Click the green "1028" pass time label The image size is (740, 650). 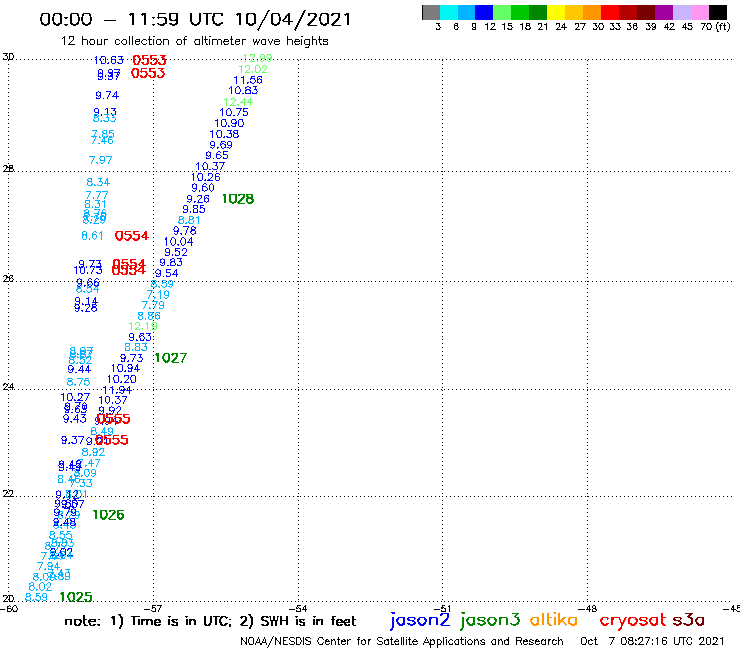pos(238,199)
